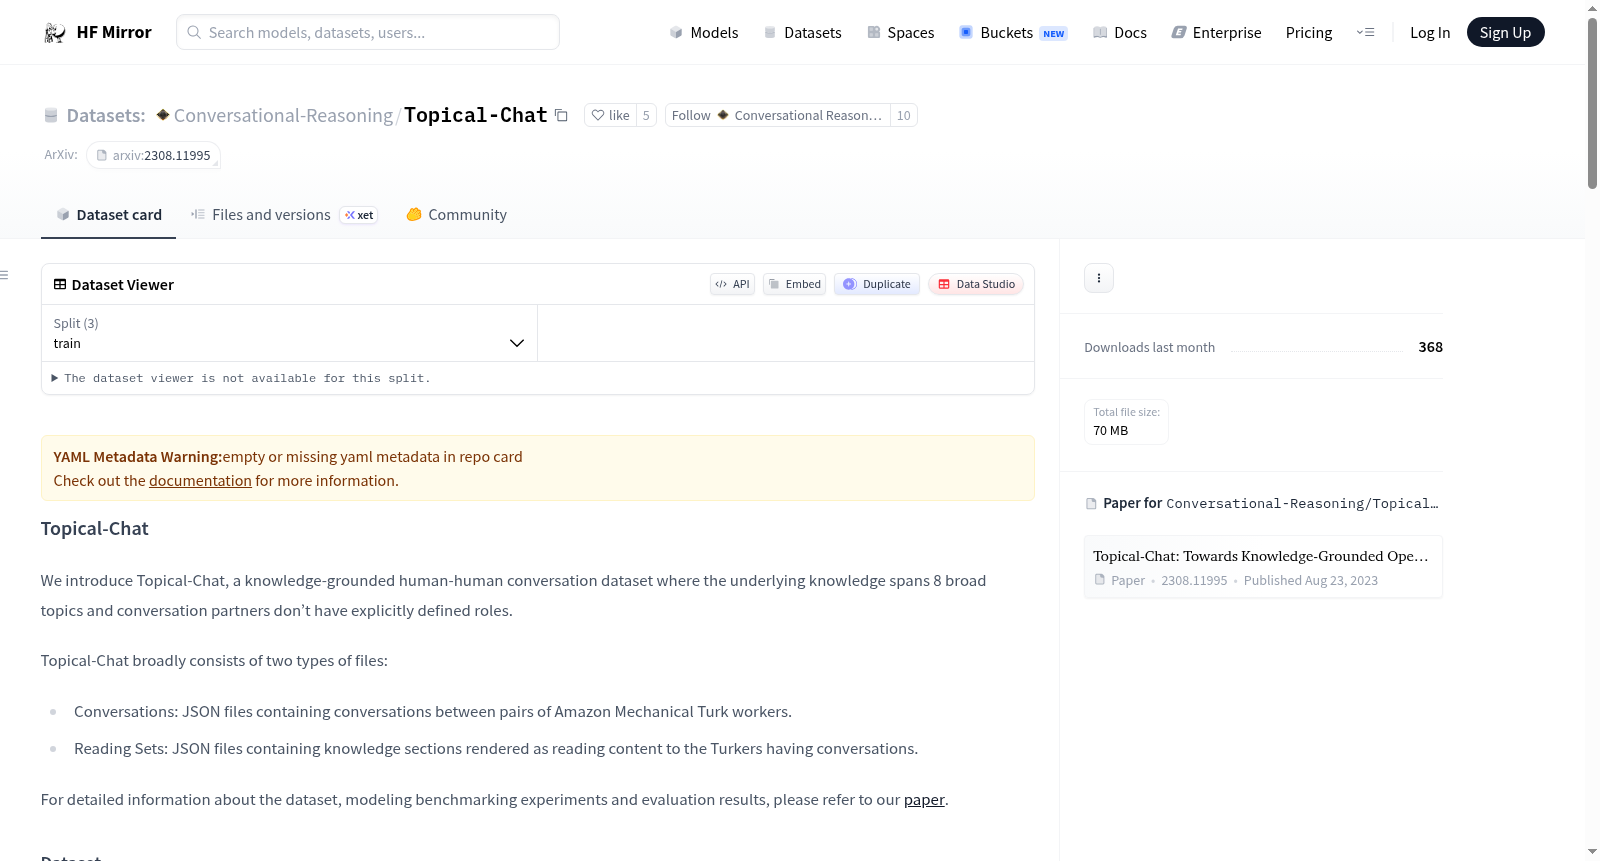The height and width of the screenshot is (861, 1600).
Task: Click the Sign Up button
Action: 1506,33
